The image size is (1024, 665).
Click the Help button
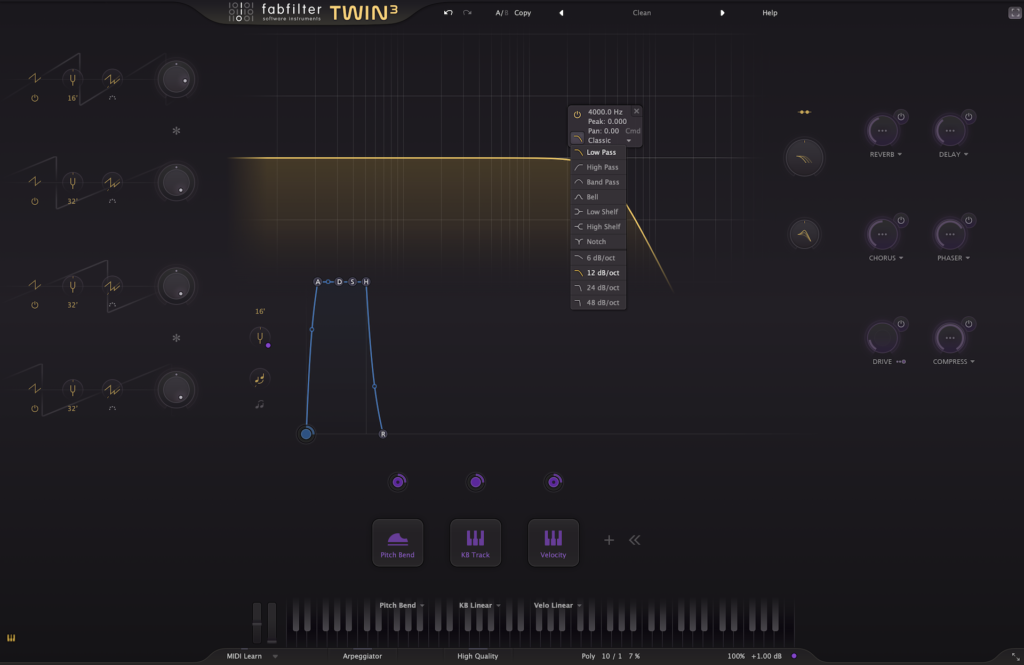769,13
